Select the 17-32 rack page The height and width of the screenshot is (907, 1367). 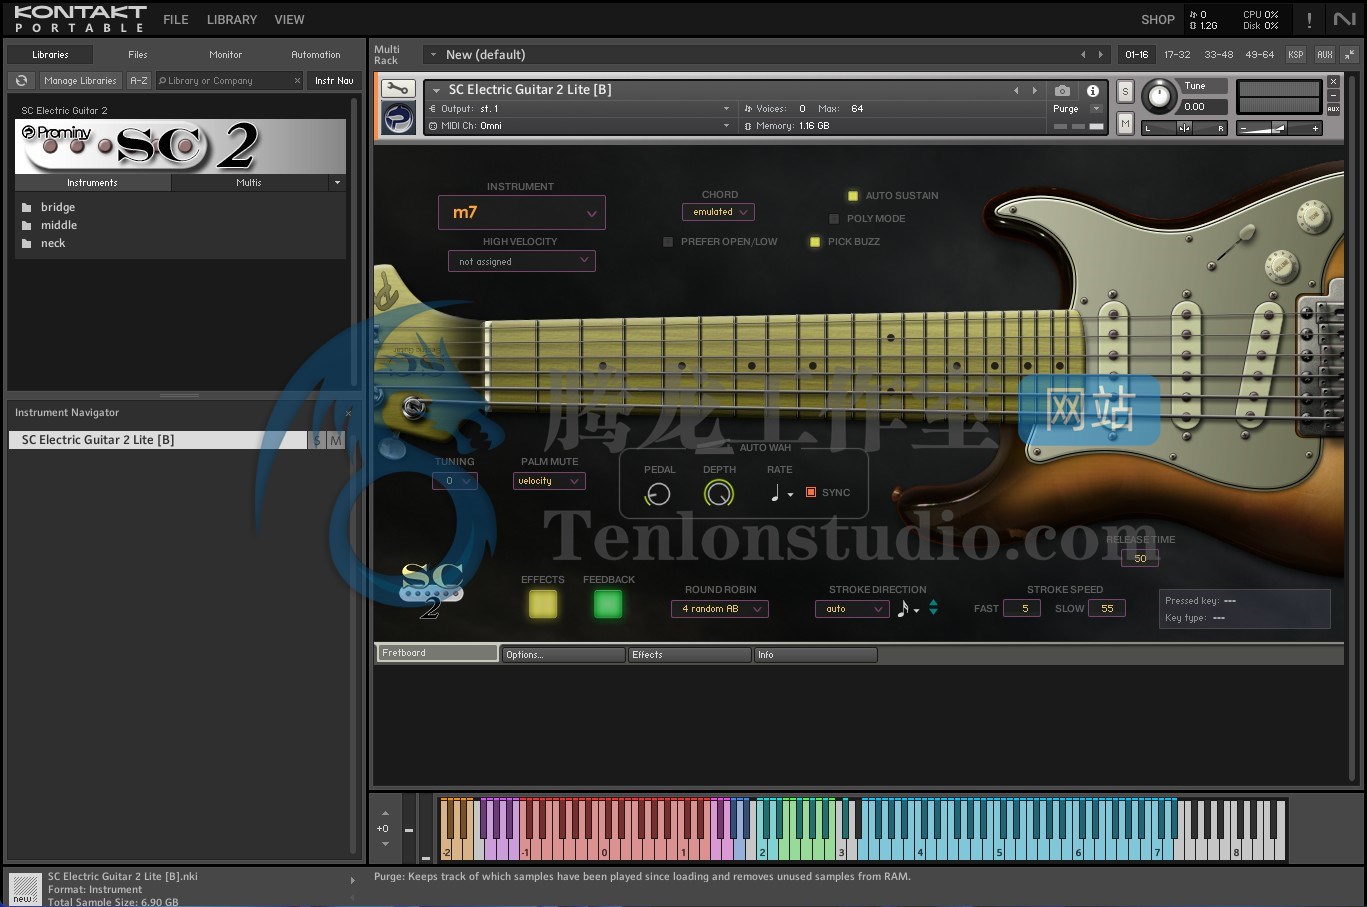(1177, 54)
